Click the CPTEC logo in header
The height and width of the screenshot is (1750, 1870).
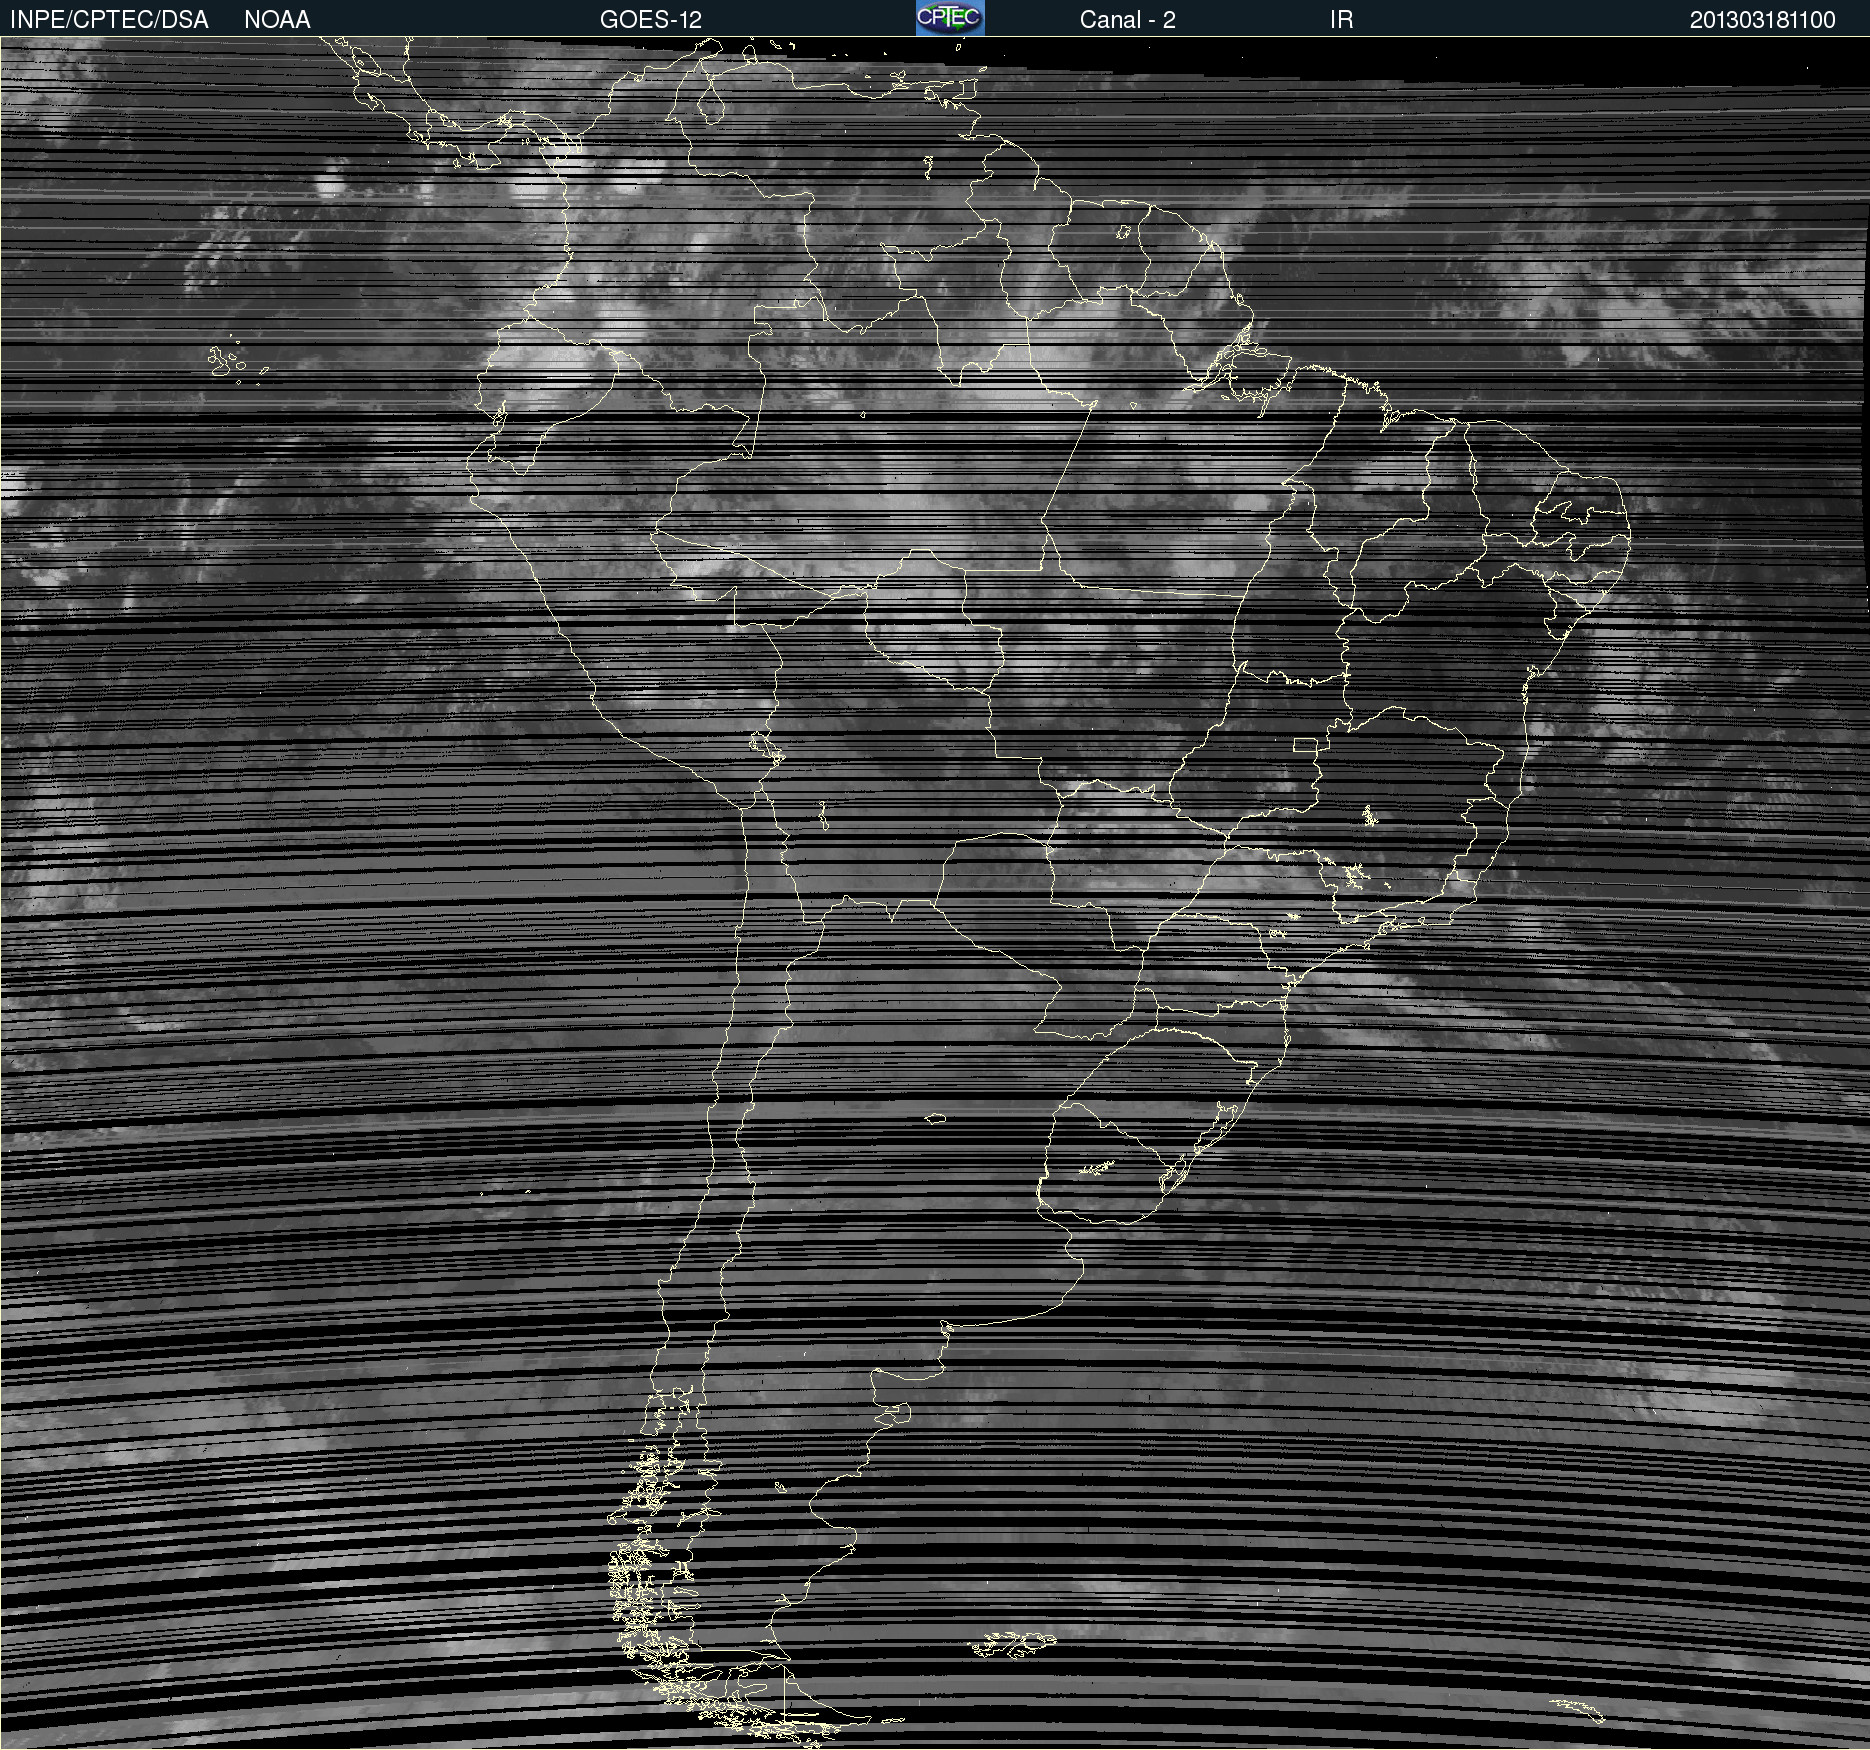coord(950,18)
